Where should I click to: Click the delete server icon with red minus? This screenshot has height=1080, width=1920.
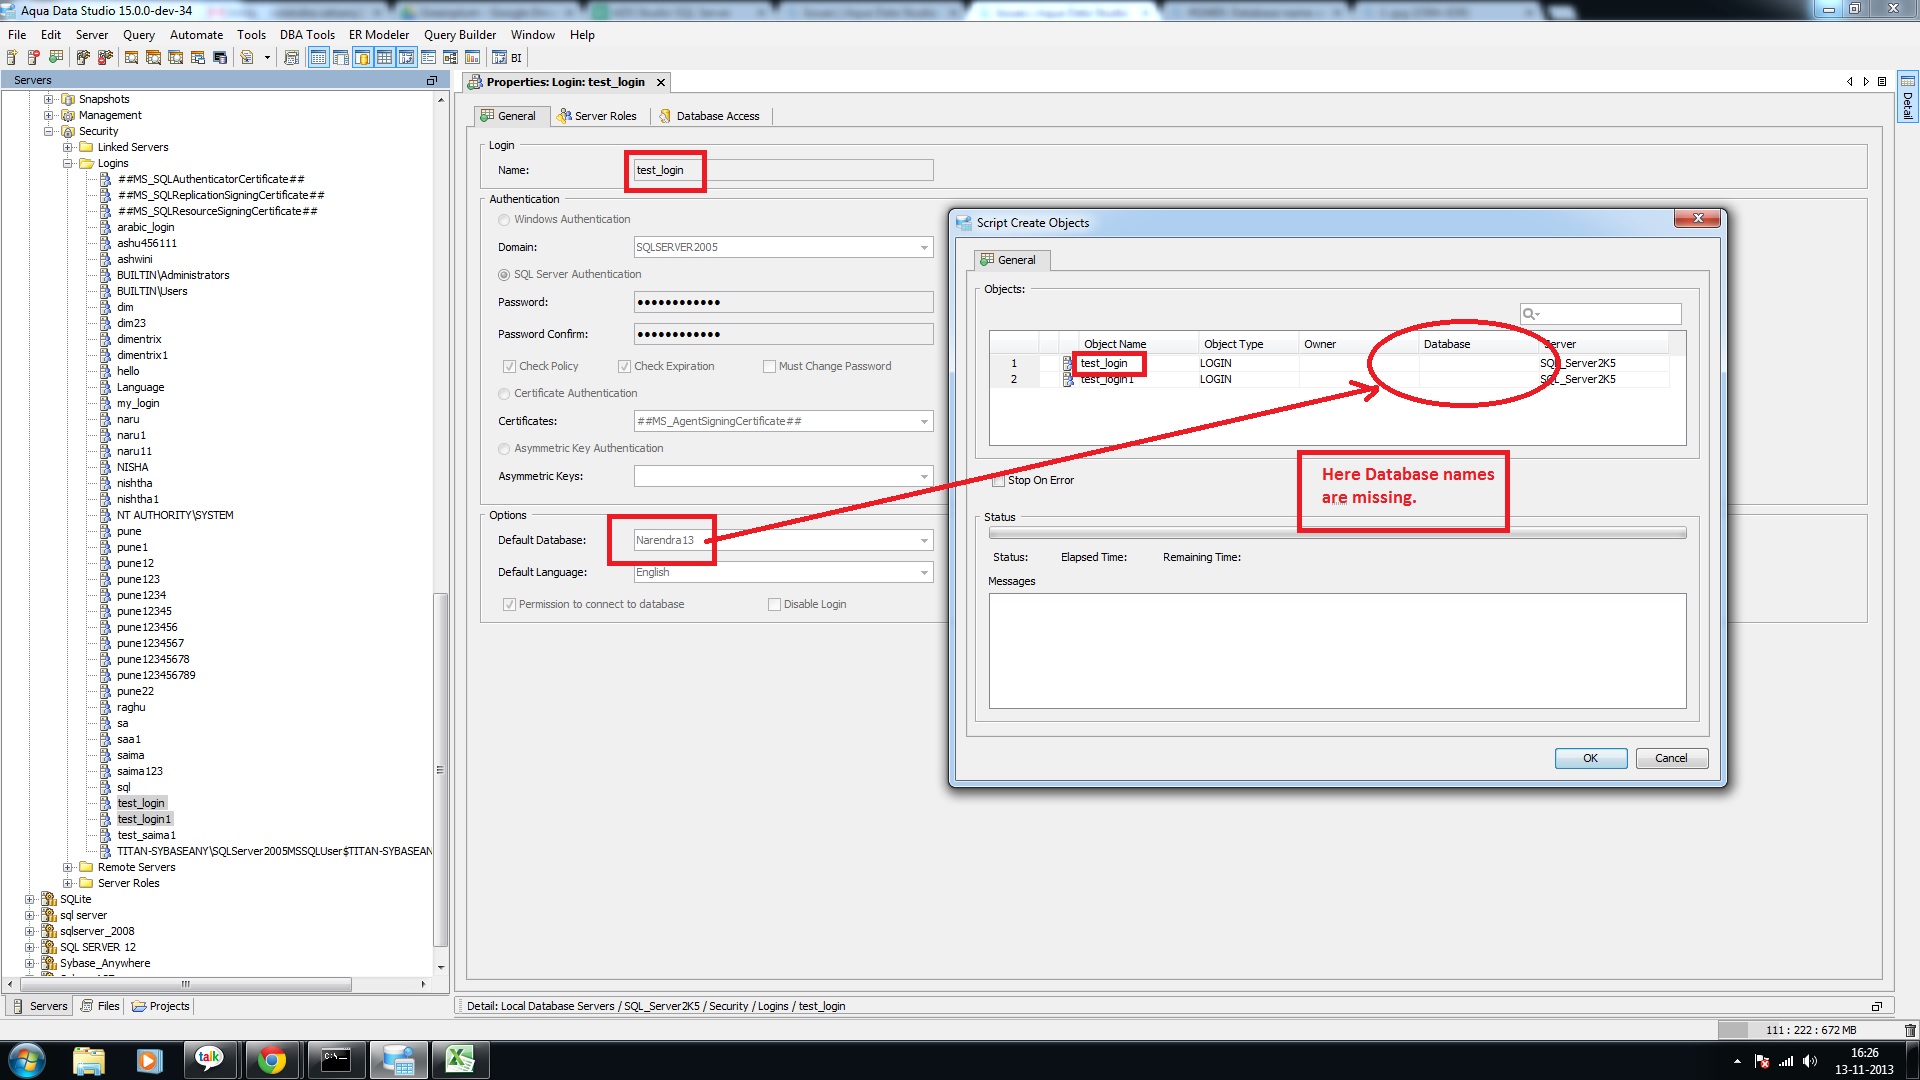point(34,57)
